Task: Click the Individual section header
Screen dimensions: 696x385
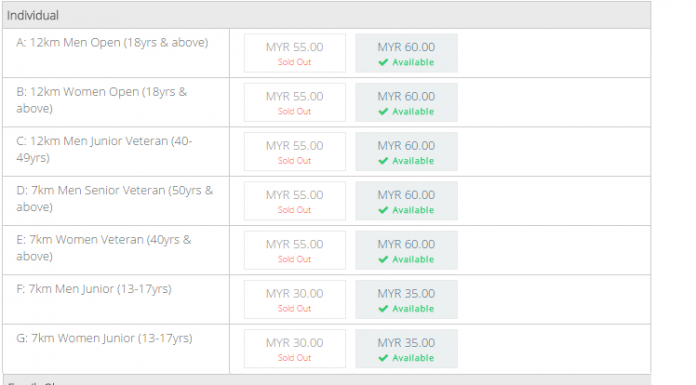Action: (x=327, y=16)
